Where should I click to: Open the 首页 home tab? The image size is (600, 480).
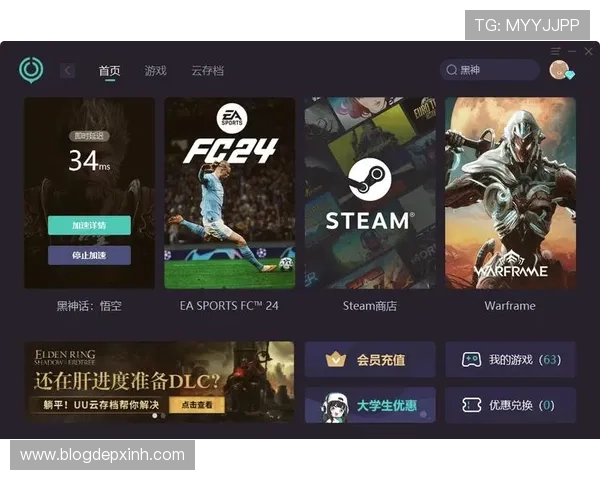click(x=110, y=70)
